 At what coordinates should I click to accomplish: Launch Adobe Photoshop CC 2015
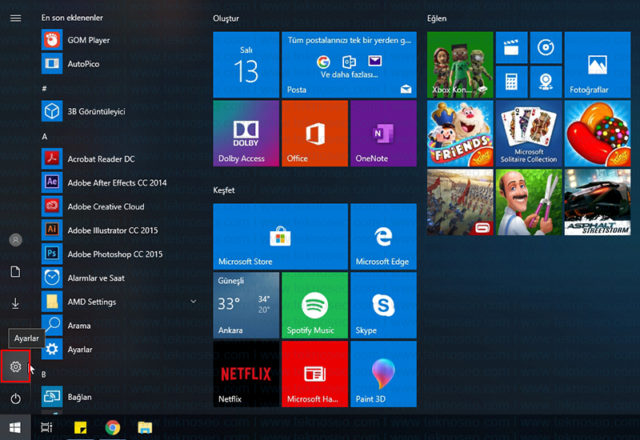118,254
